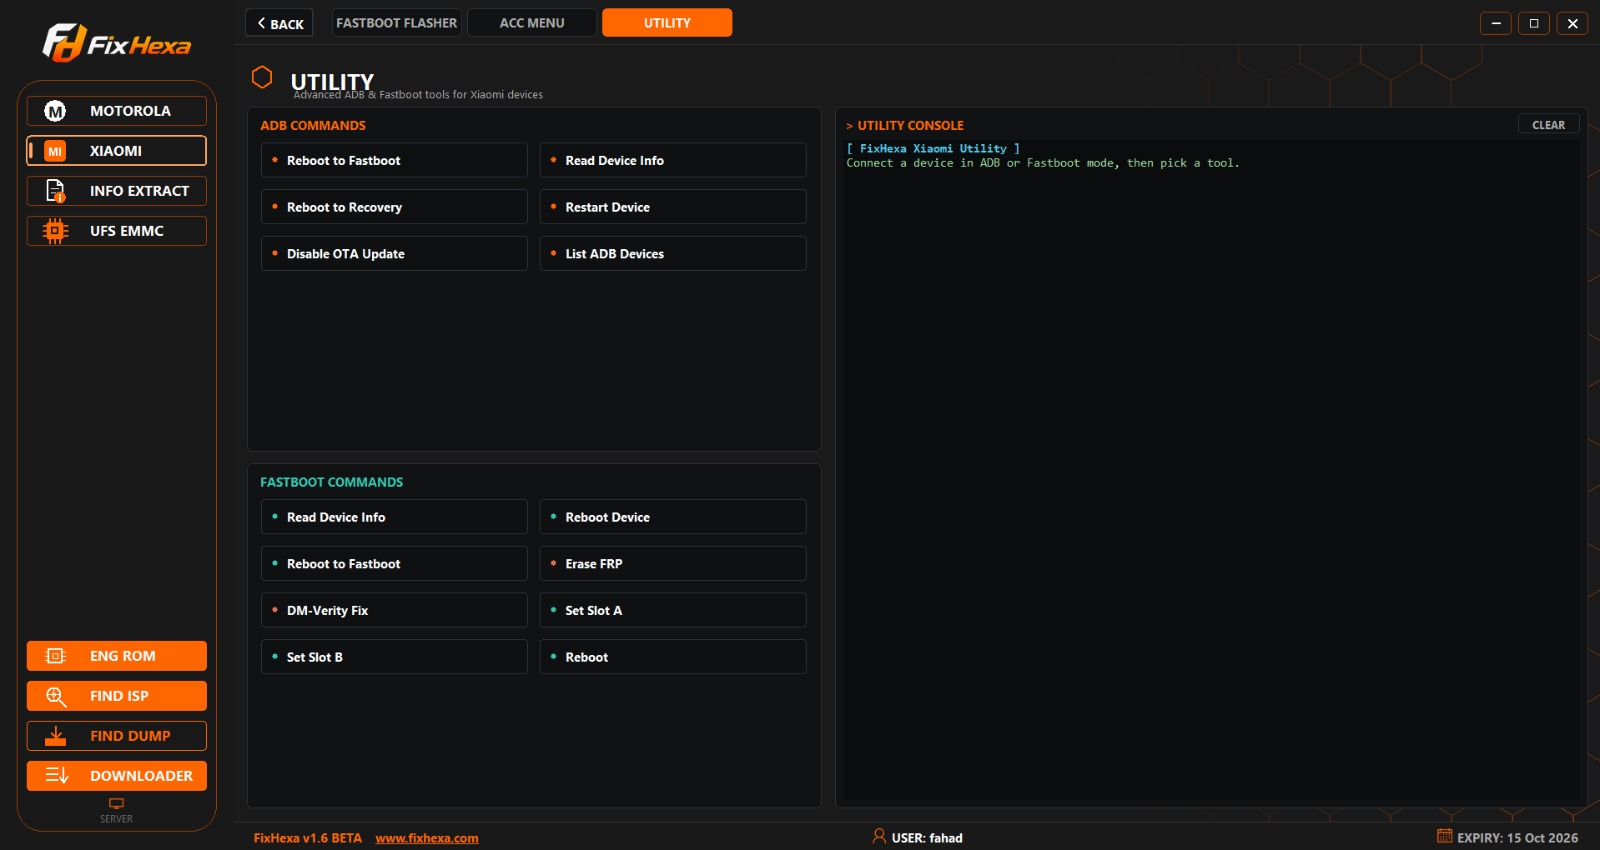The height and width of the screenshot is (850, 1600).
Task: Open the Find Dump button
Action: 116,736
